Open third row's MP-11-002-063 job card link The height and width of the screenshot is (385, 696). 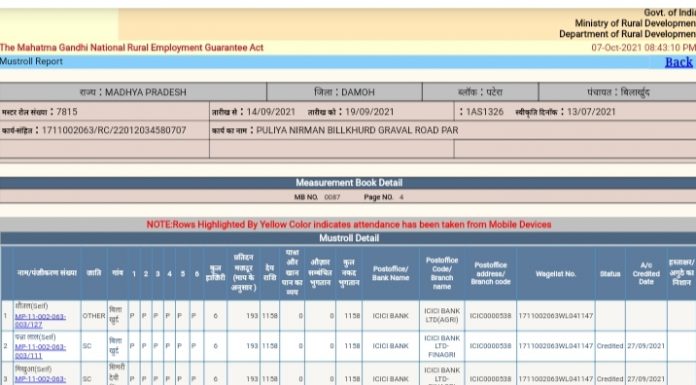pos(40,379)
